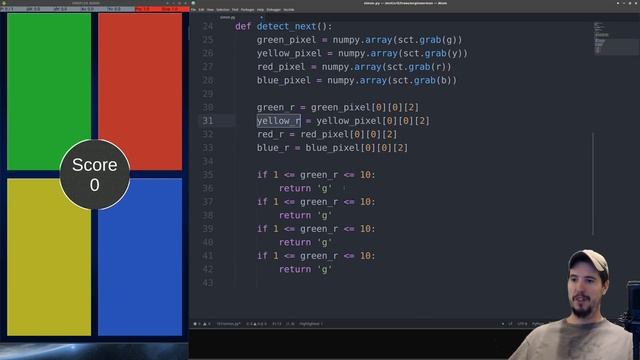Click the 'def' keyword on line 24
640x360 pixels.
(x=243, y=26)
